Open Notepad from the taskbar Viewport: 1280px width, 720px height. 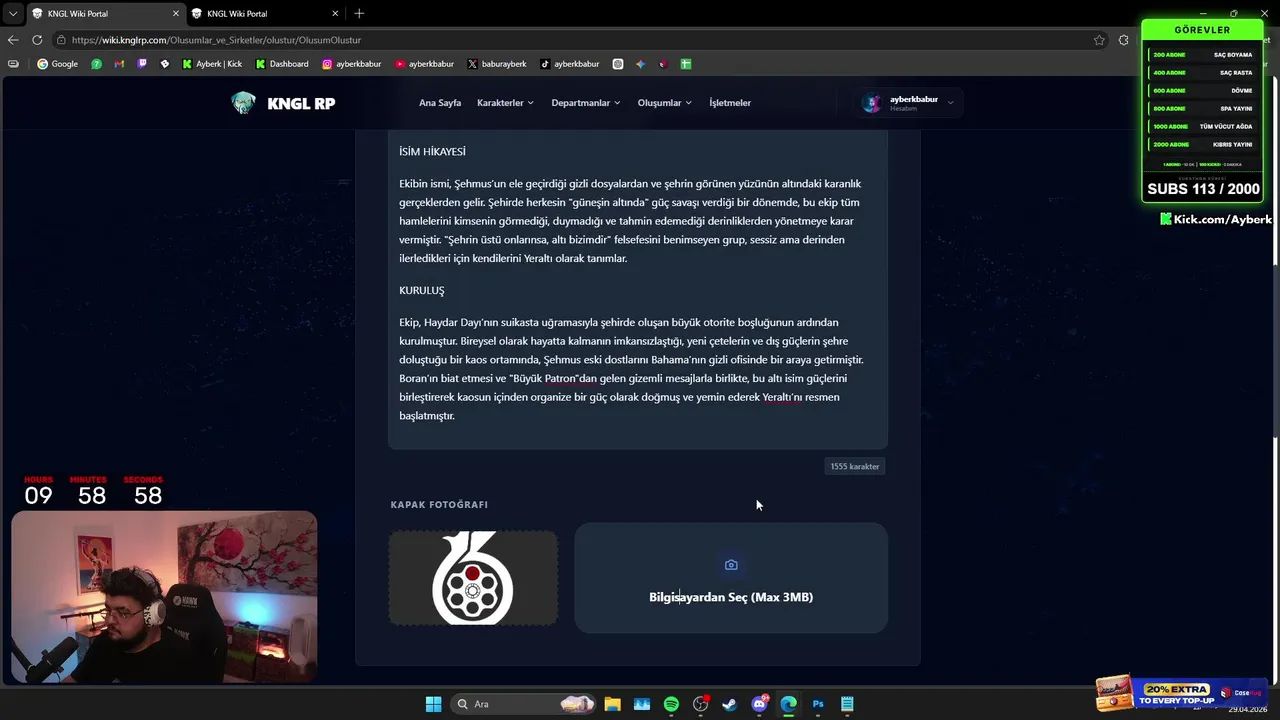point(847,704)
